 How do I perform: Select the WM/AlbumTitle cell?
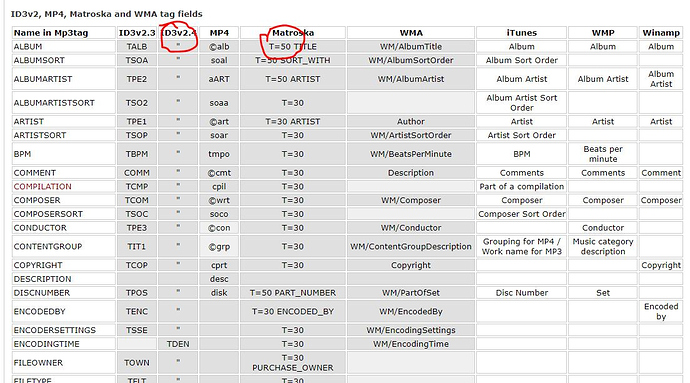411,47
